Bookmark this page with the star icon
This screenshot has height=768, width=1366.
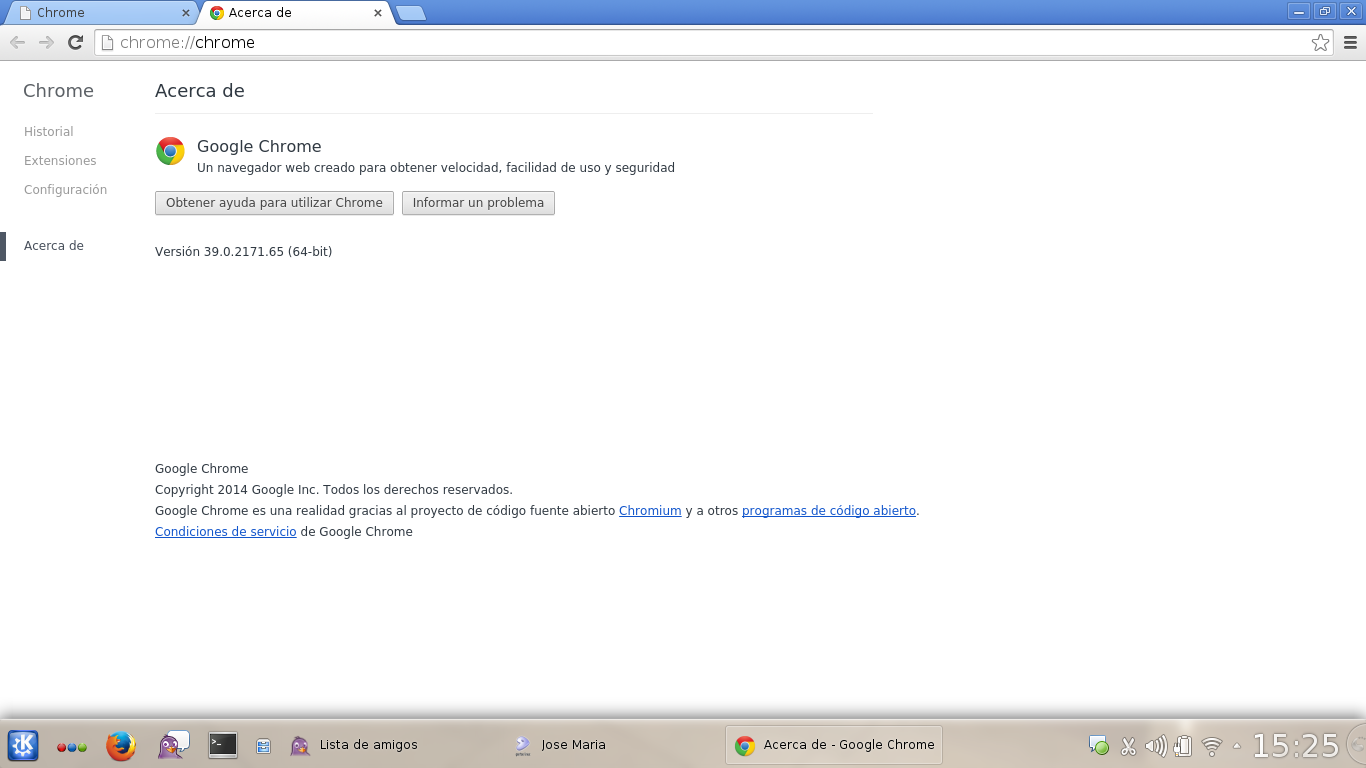click(1320, 43)
